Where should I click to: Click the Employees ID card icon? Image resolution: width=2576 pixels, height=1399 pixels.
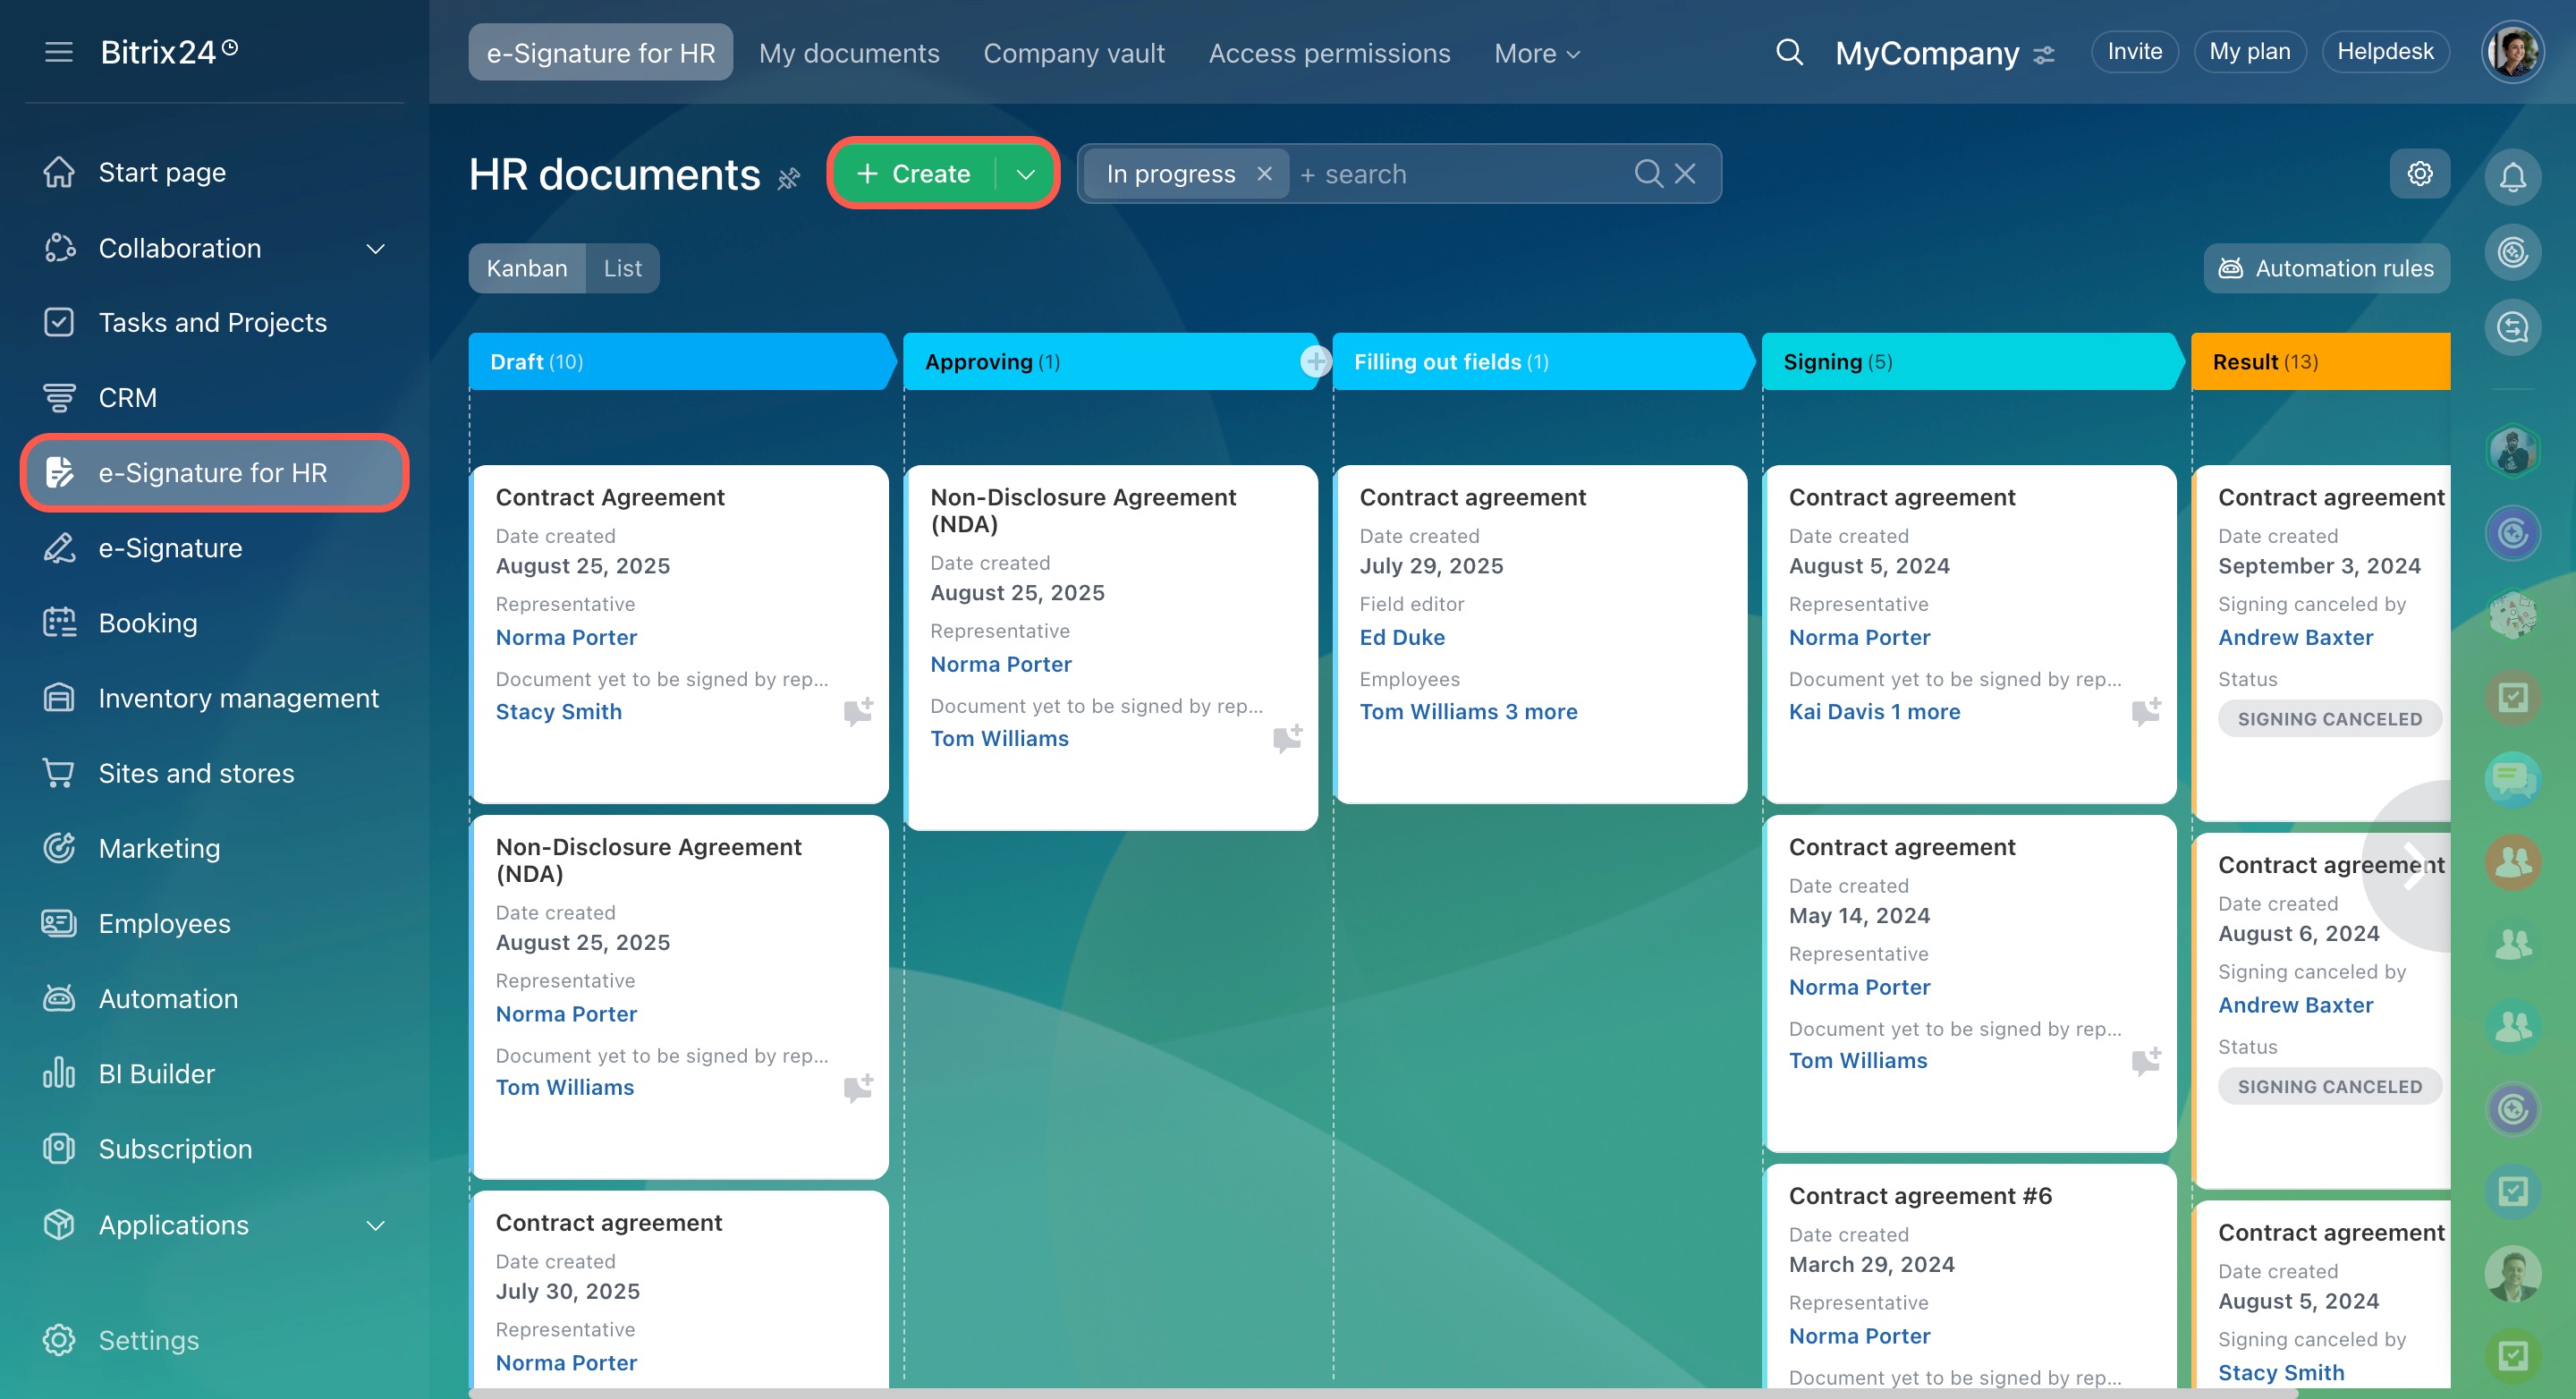(59, 923)
